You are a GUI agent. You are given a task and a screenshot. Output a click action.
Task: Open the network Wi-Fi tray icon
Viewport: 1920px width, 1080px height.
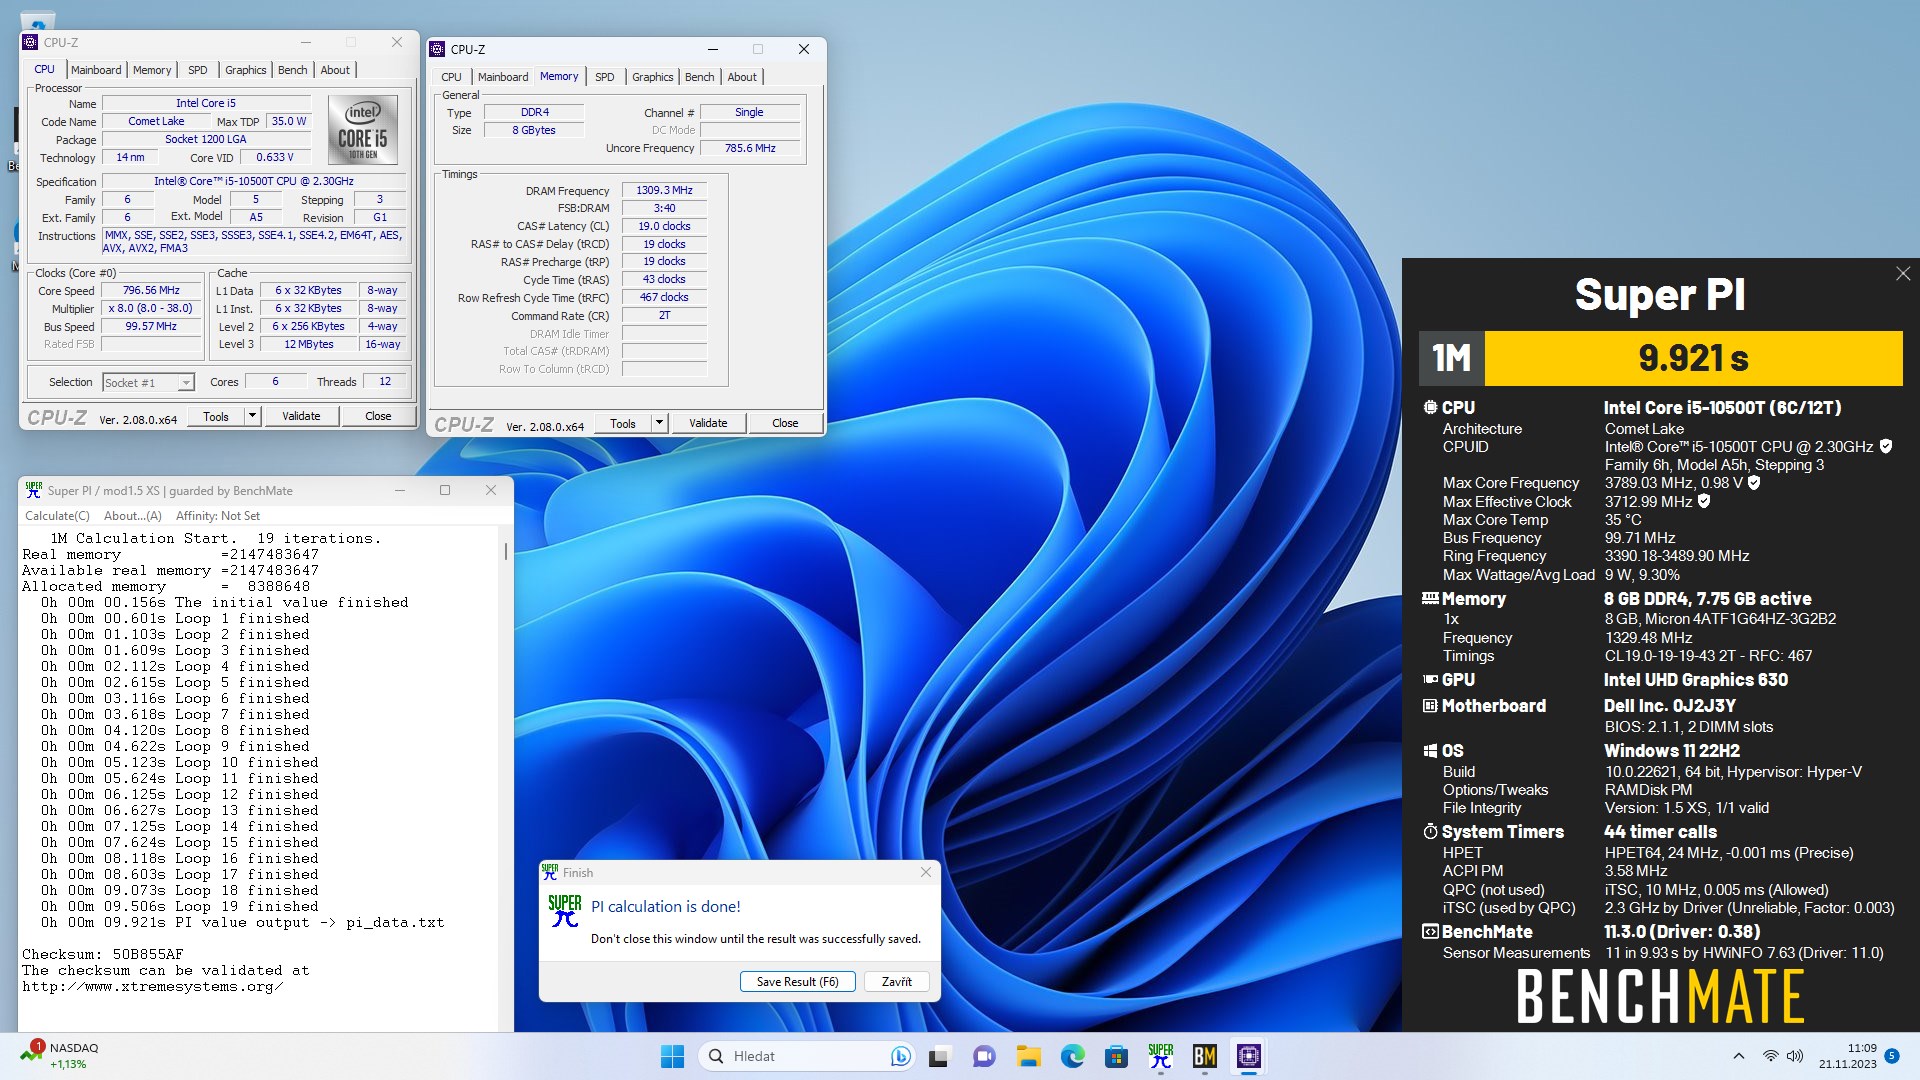pos(1770,1056)
